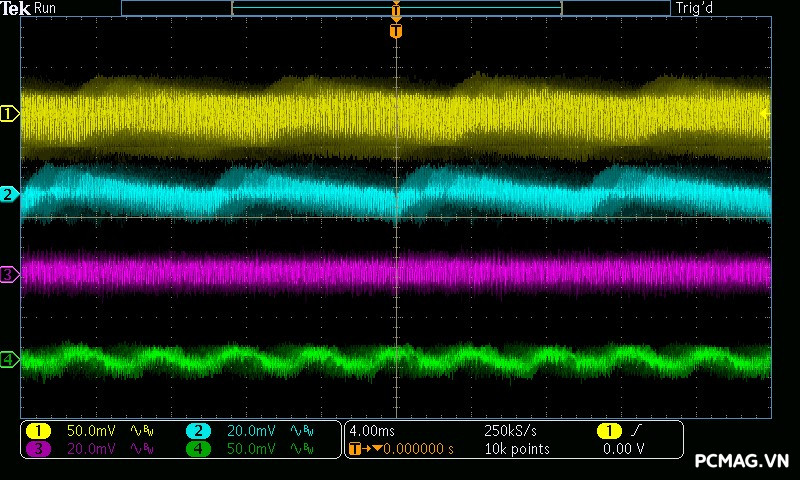The width and height of the screenshot is (800, 480).
Task: Toggle the magenta channel 3 badge
Action: (x=38, y=449)
